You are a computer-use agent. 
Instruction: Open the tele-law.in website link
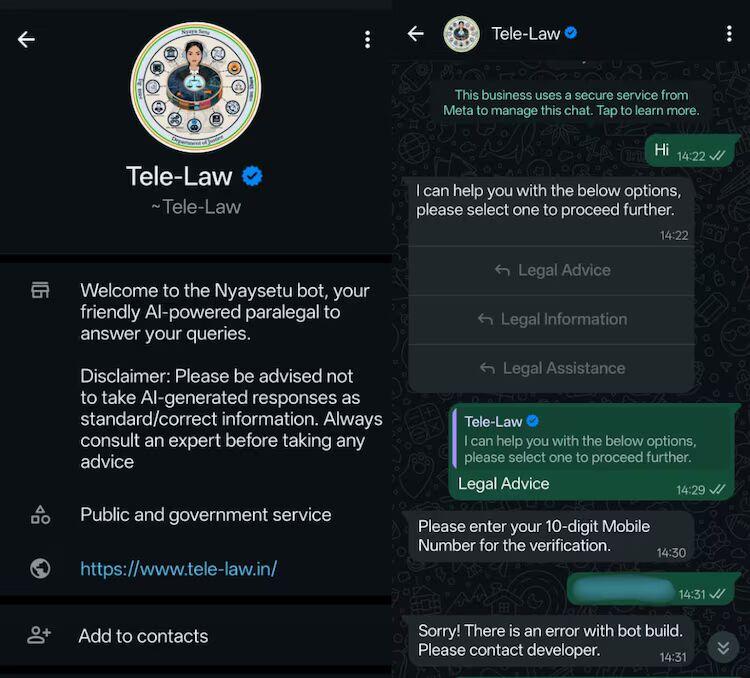(178, 569)
